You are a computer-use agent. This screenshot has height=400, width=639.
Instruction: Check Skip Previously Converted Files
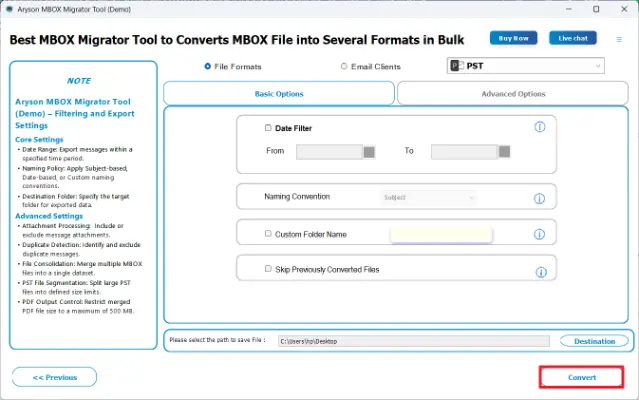pos(268,268)
